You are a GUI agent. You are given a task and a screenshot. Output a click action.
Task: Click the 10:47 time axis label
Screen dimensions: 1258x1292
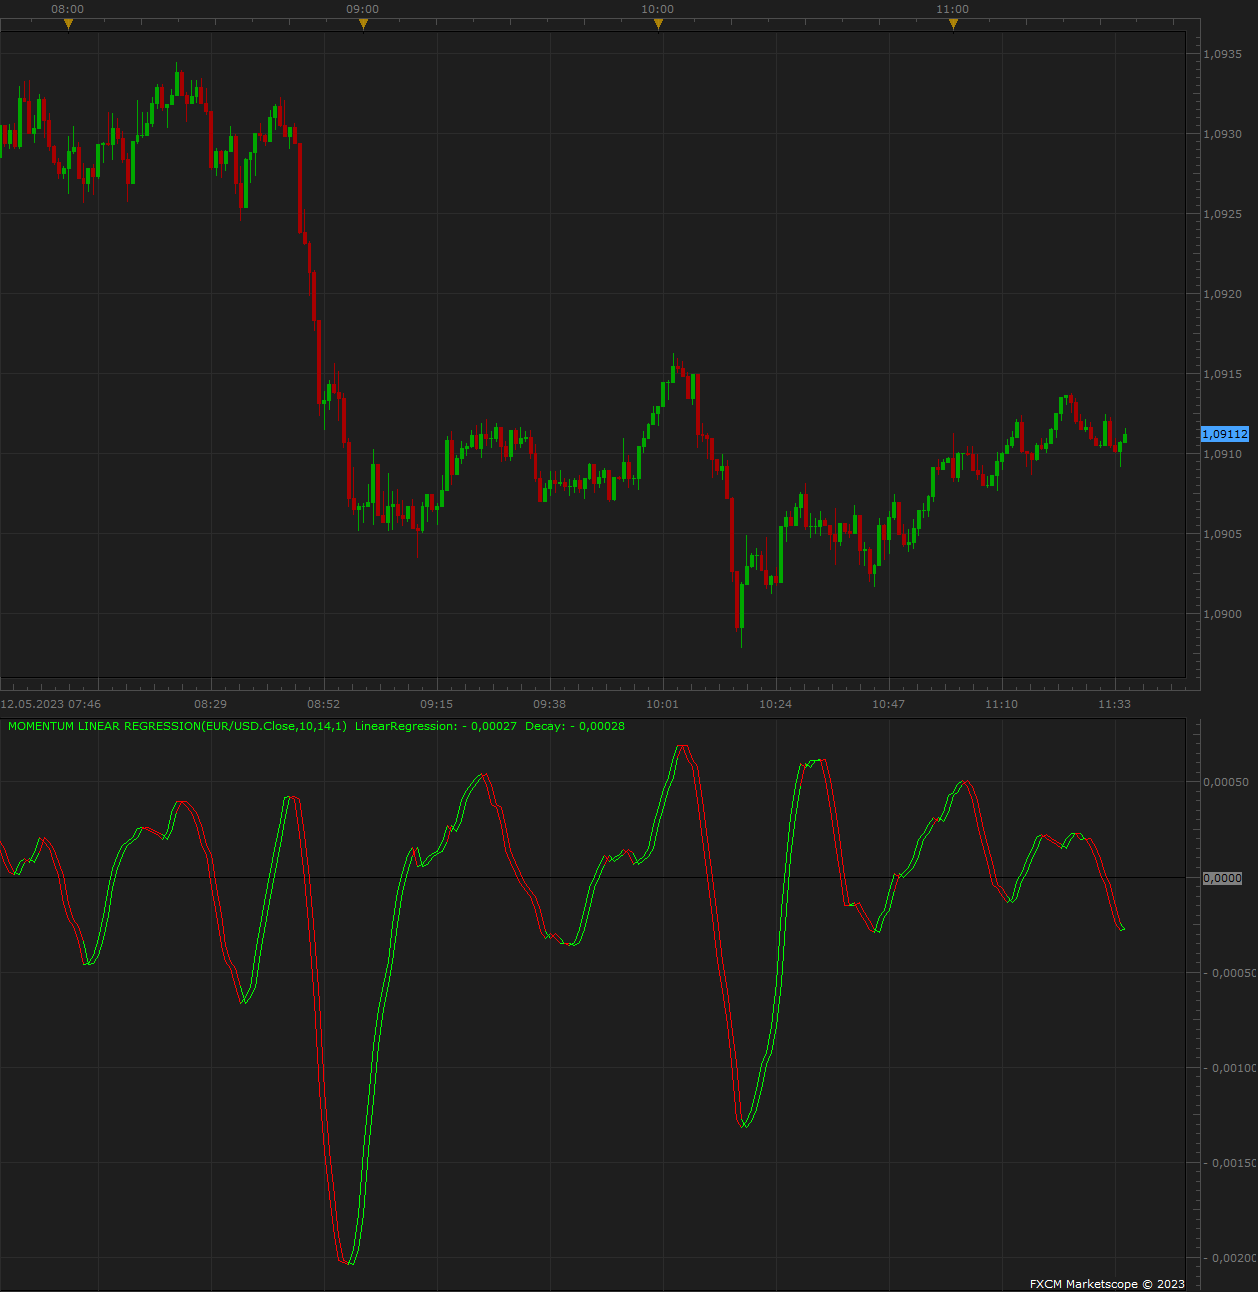[x=888, y=704]
